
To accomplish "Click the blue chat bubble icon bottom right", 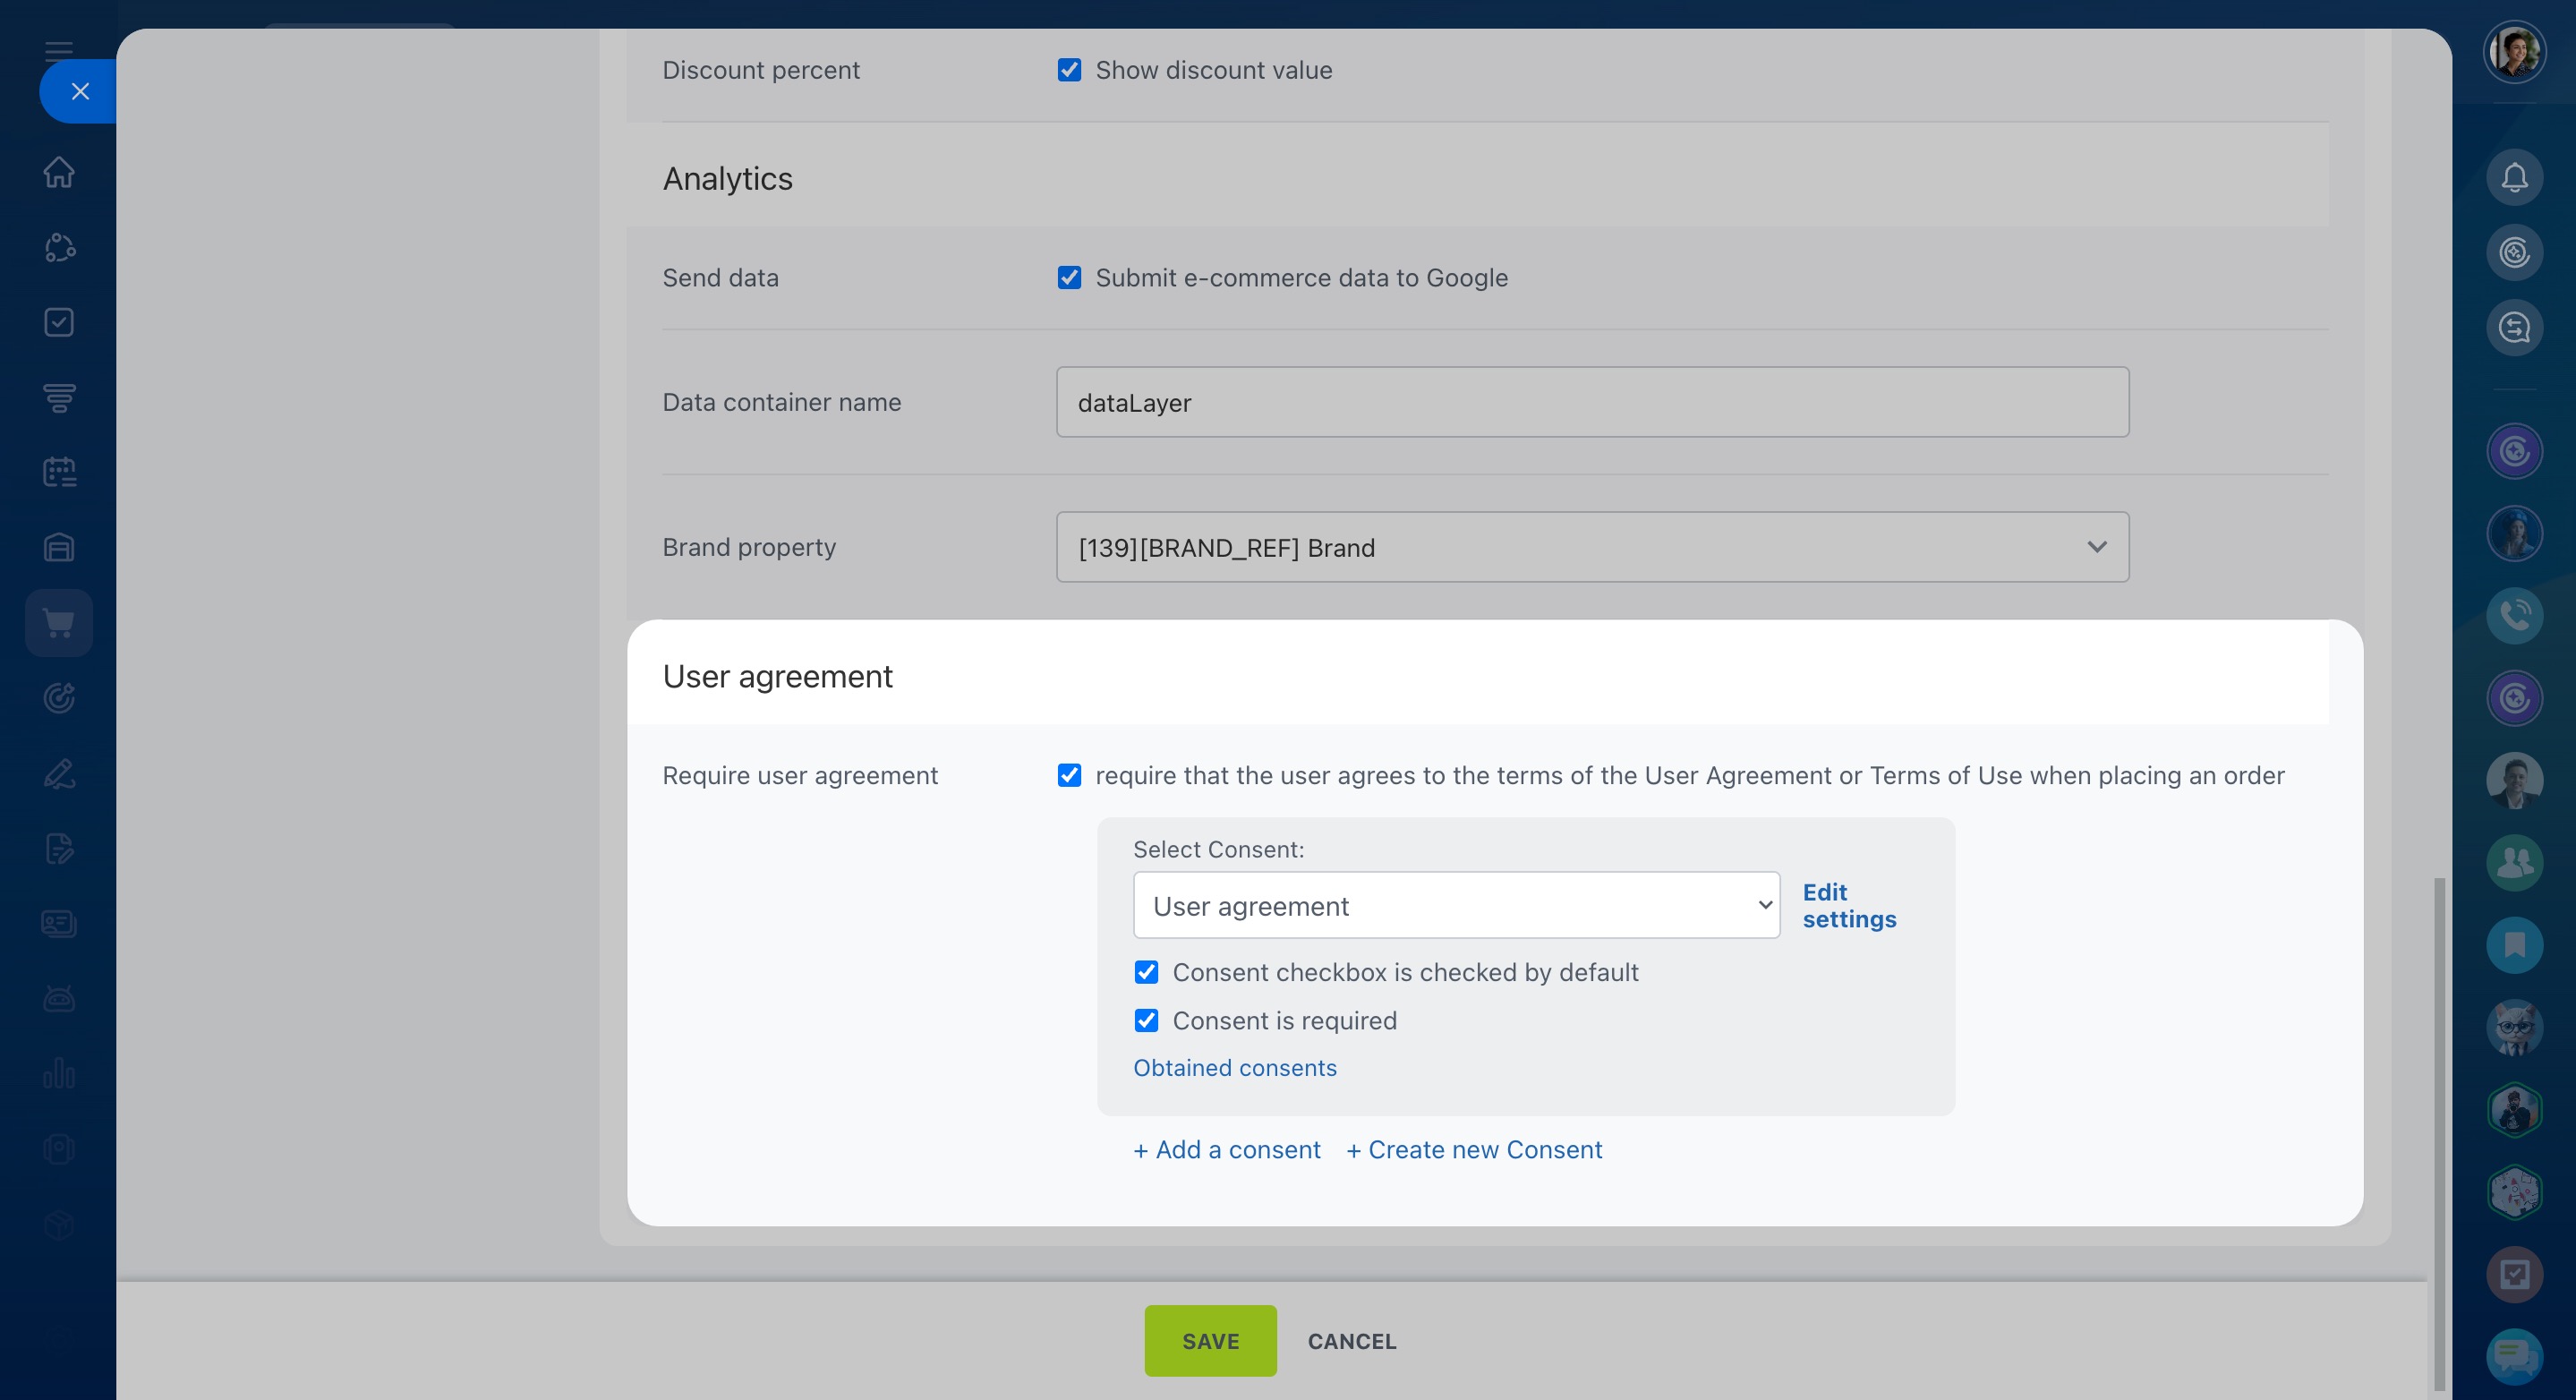I will pyautogui.click(x=2514, y=1355).
